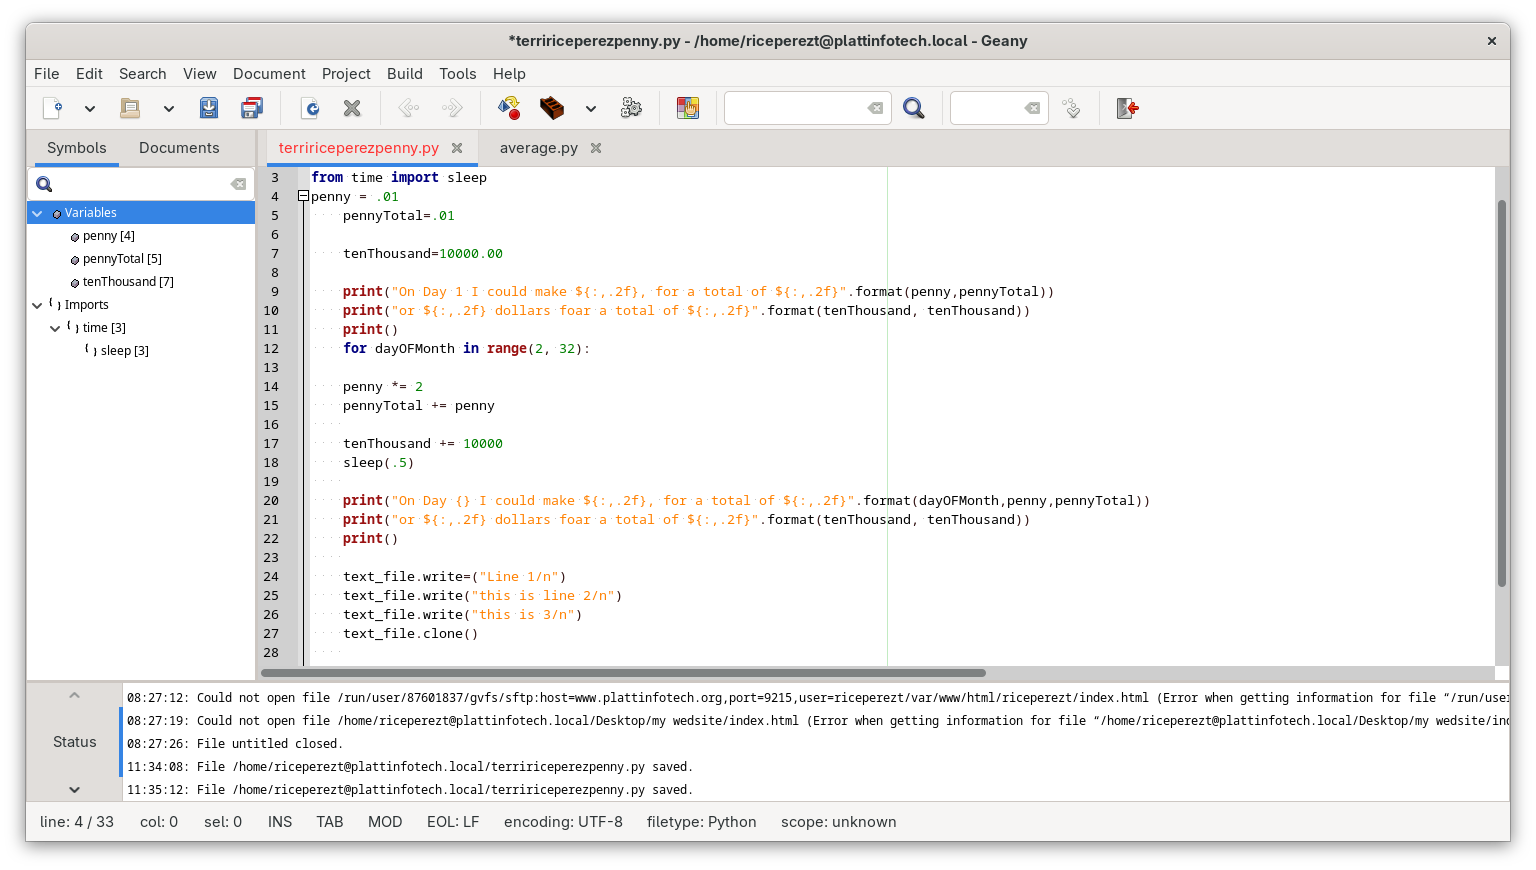This screenshot has width=1536, height=870.
Task: Switch to the Symbols sidebar tab
Action: click(x=76, y=148)
